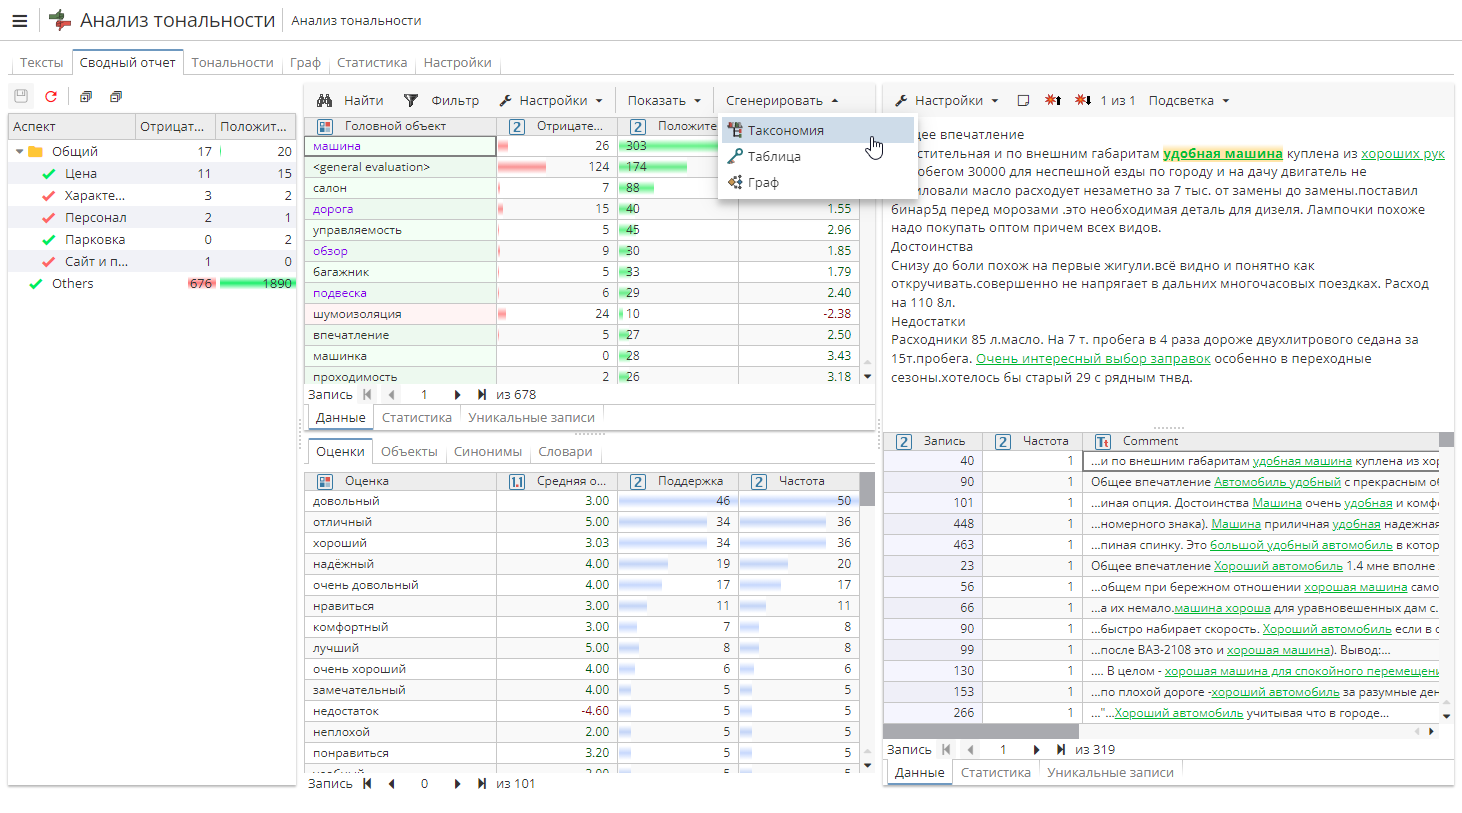Screen dimensions: 1462x813
Task: Click the Общий folder icon
Action: (x=36, y=152)
